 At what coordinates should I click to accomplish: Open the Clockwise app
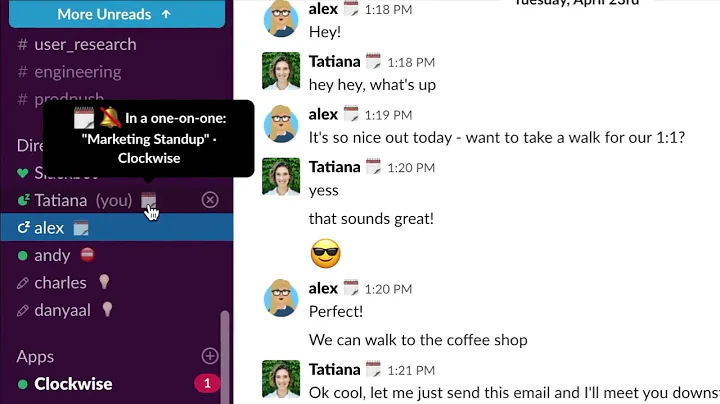click(x=73, y=384)
